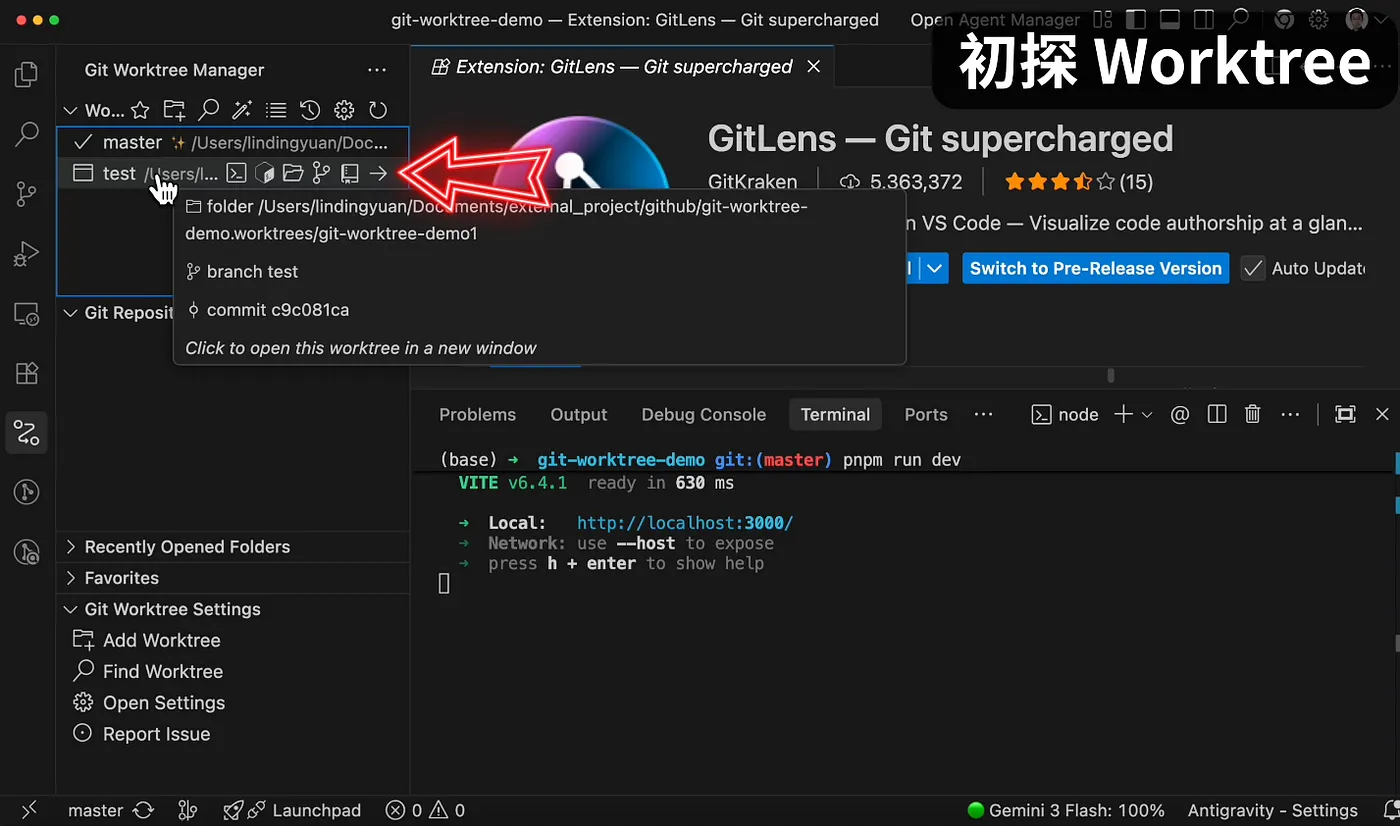
Task: Collapse the Worktrees section
Action: (71, 110)
